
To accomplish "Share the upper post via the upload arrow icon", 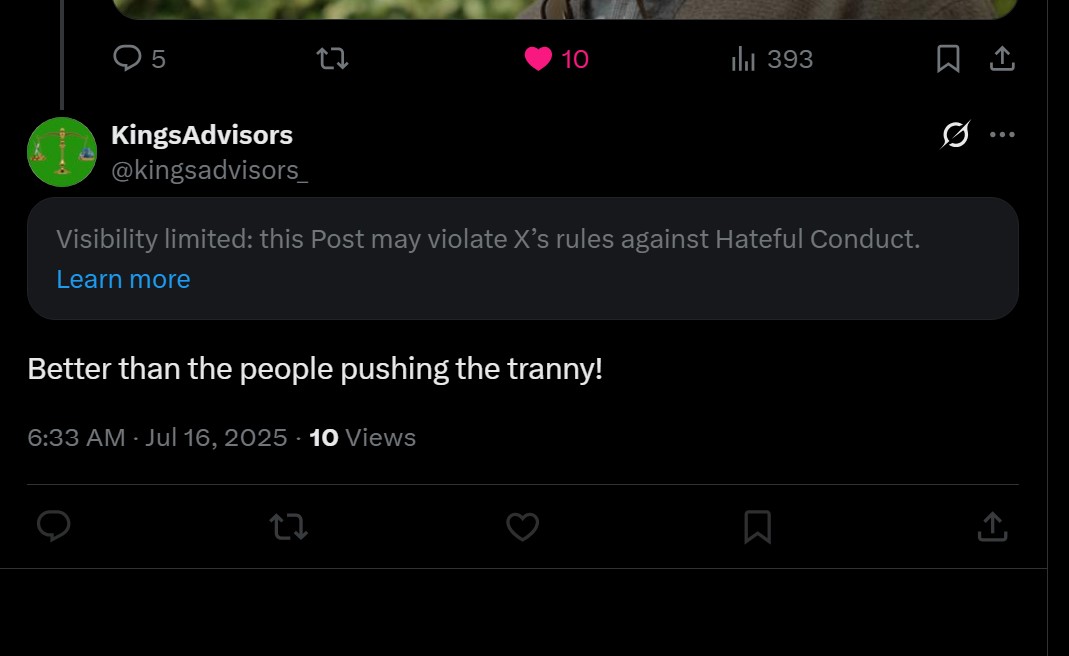I will [x=1002, y=59].
